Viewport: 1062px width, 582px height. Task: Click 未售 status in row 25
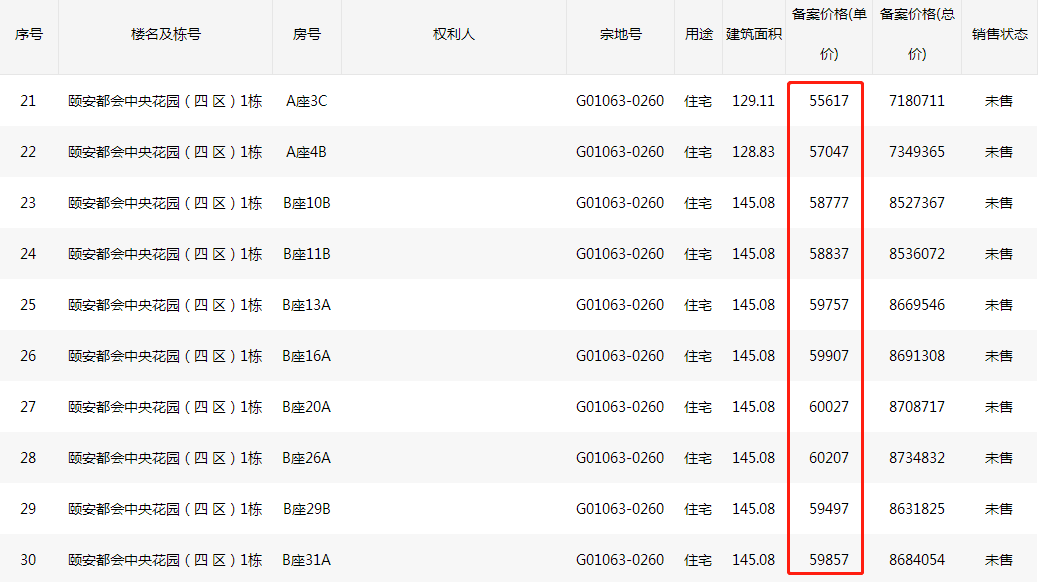click(x=999, y=305)
